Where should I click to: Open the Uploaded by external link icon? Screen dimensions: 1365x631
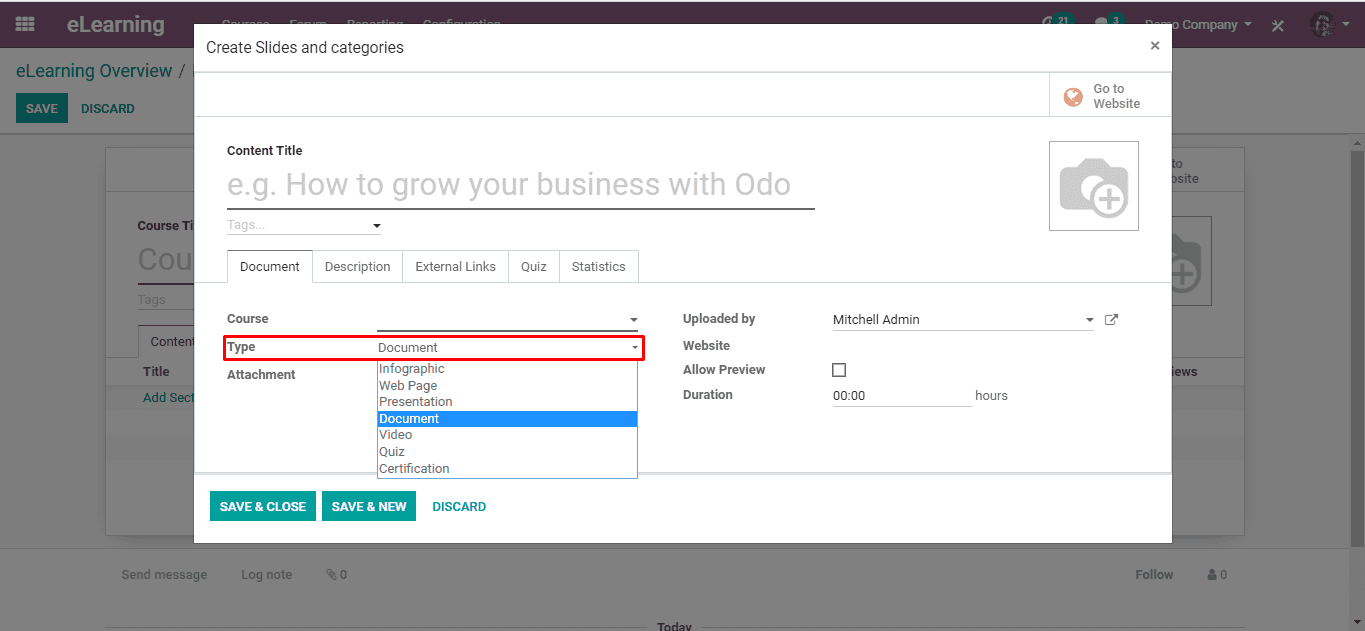coord(1111,320)
